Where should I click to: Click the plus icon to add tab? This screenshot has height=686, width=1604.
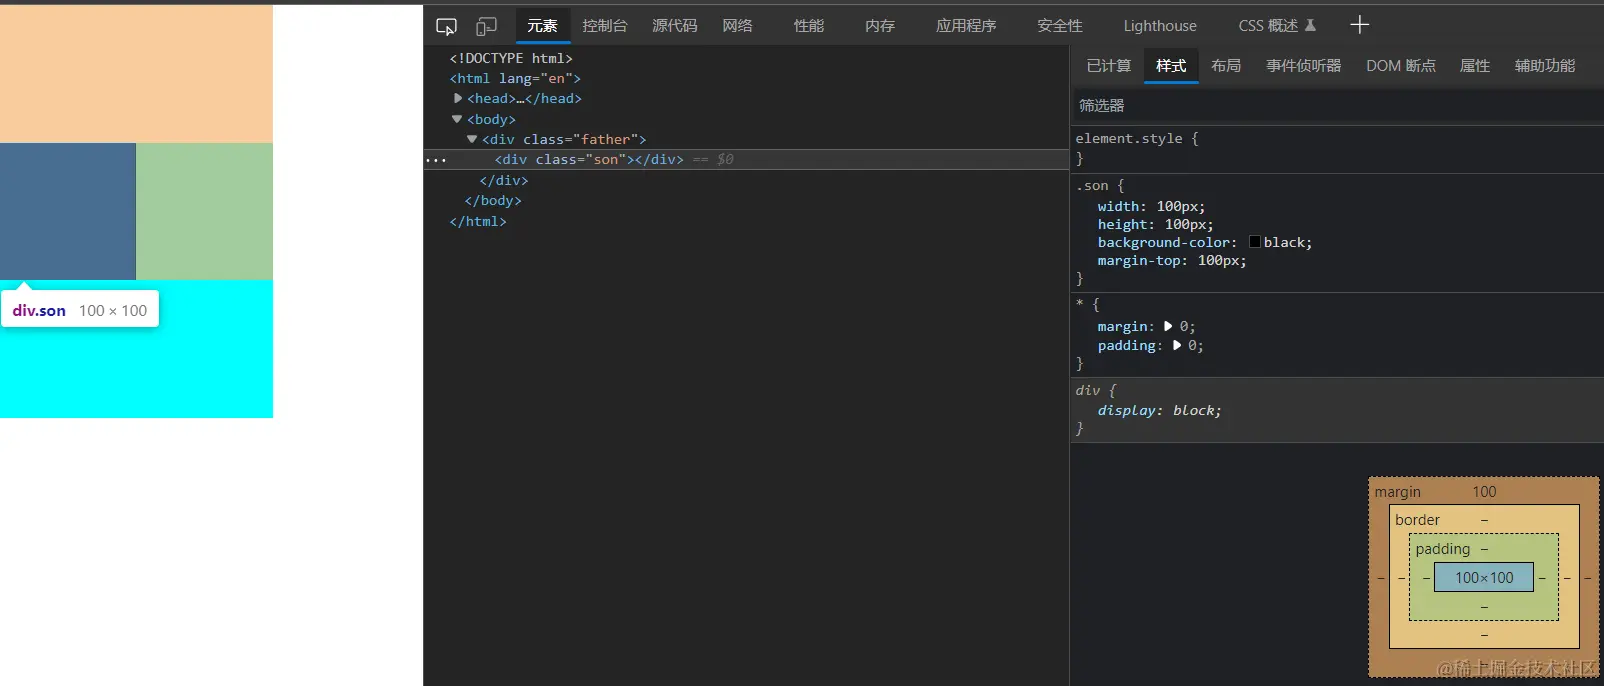pos(1359,25)
